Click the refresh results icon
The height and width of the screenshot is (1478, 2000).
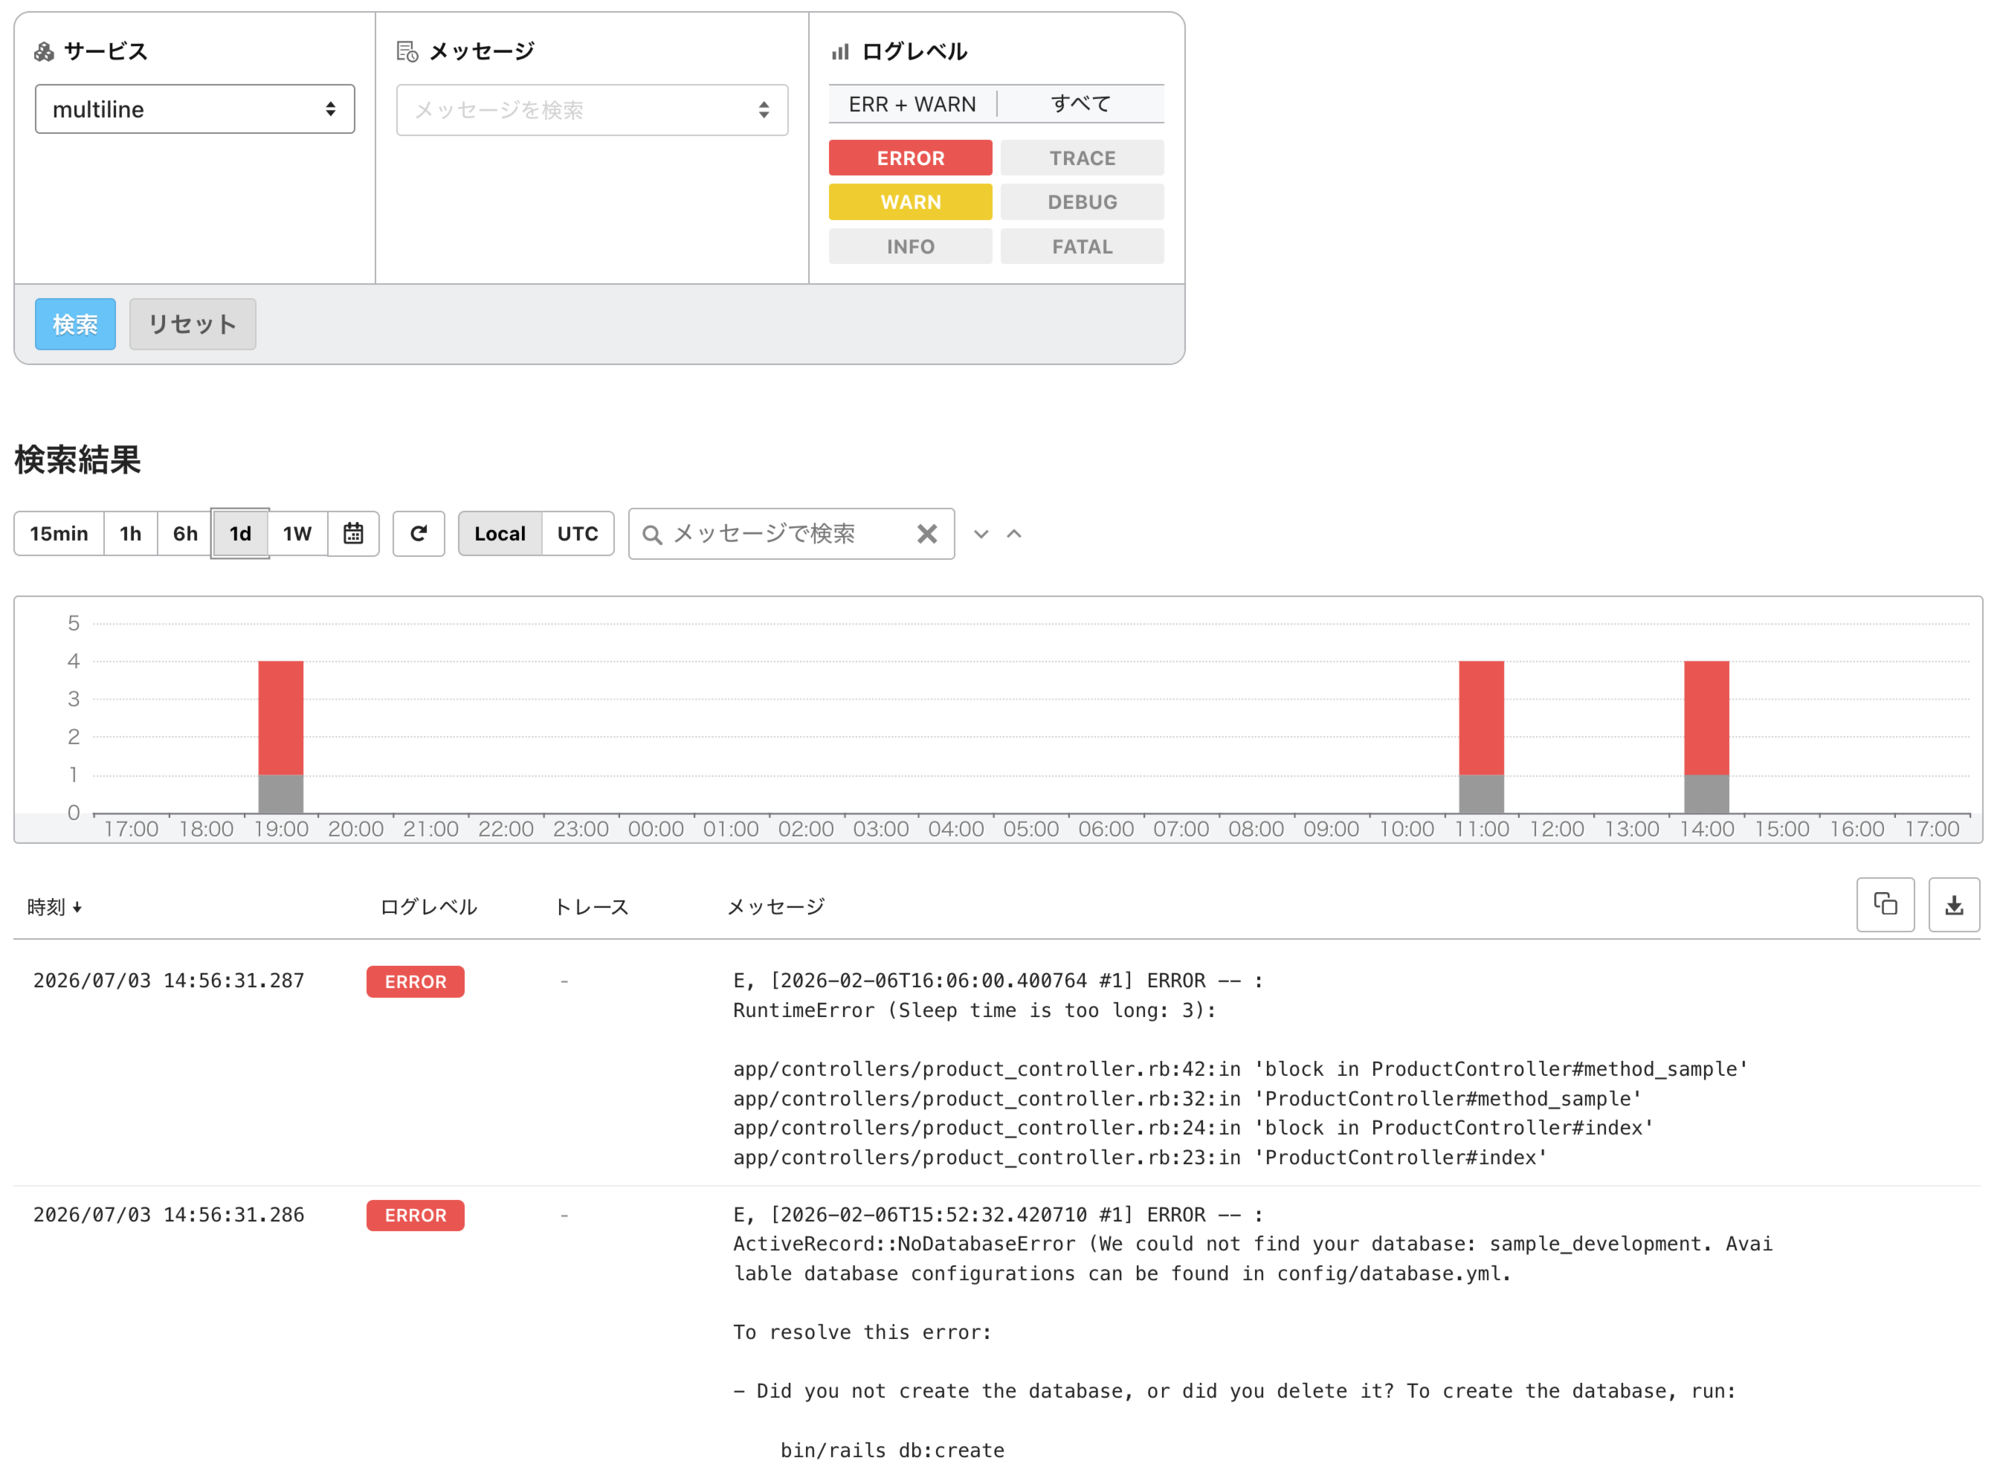coord(419,534)
